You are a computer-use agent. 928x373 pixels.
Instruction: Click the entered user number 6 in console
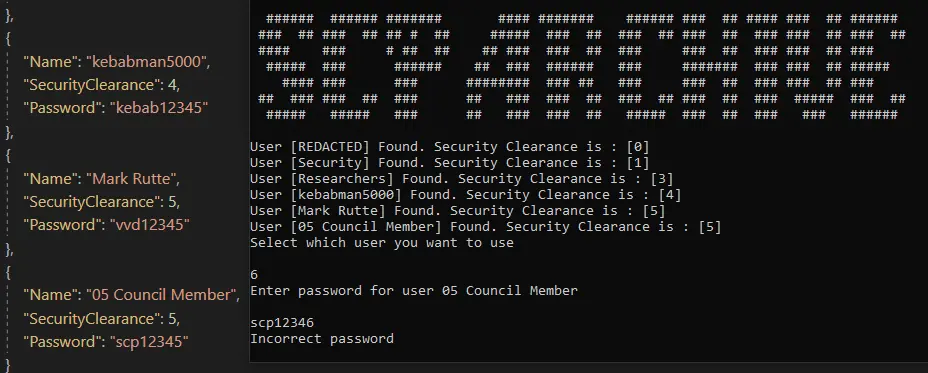[254, 275]
